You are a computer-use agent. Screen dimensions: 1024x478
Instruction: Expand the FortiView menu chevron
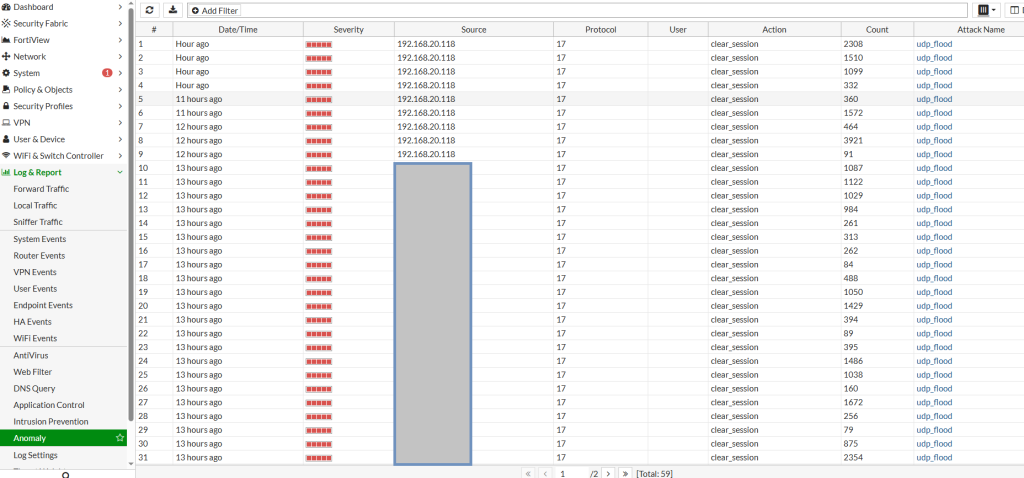120,40
